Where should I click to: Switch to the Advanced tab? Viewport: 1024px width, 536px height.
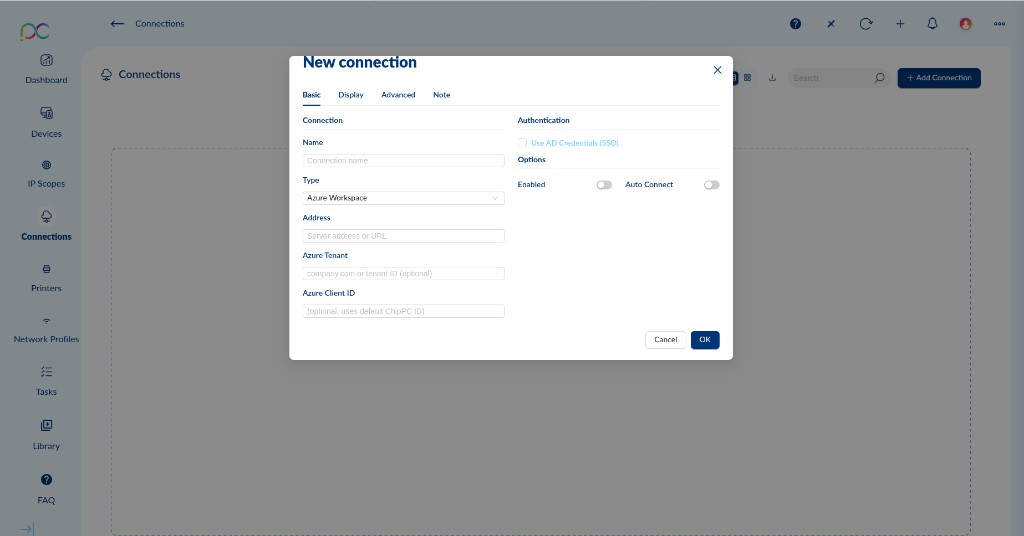(398, 95)
